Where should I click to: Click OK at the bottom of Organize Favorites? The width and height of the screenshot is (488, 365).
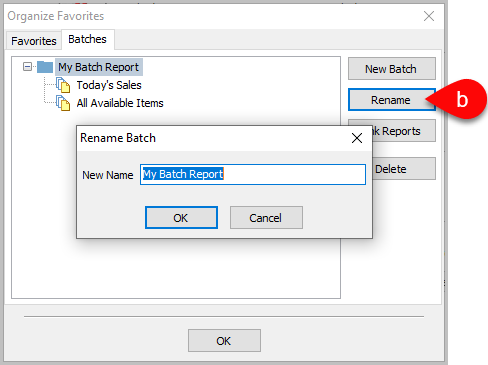tap(224, 341)
